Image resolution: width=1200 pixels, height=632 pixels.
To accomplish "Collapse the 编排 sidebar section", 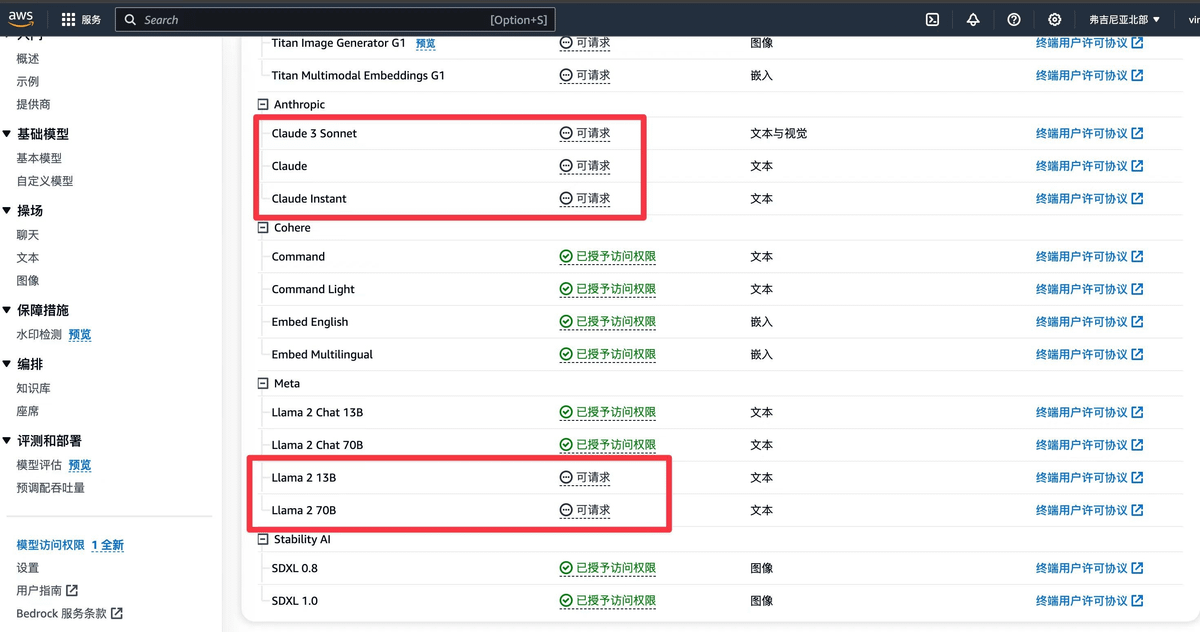I will (x=7, y=364).
